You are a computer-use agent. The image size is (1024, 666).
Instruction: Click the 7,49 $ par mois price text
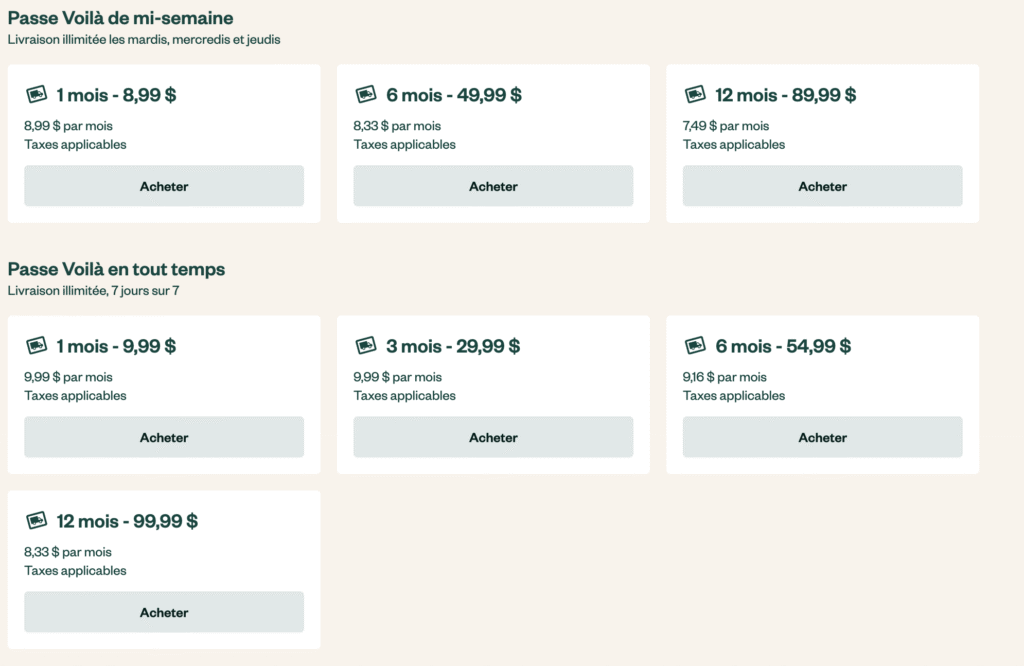726,126
